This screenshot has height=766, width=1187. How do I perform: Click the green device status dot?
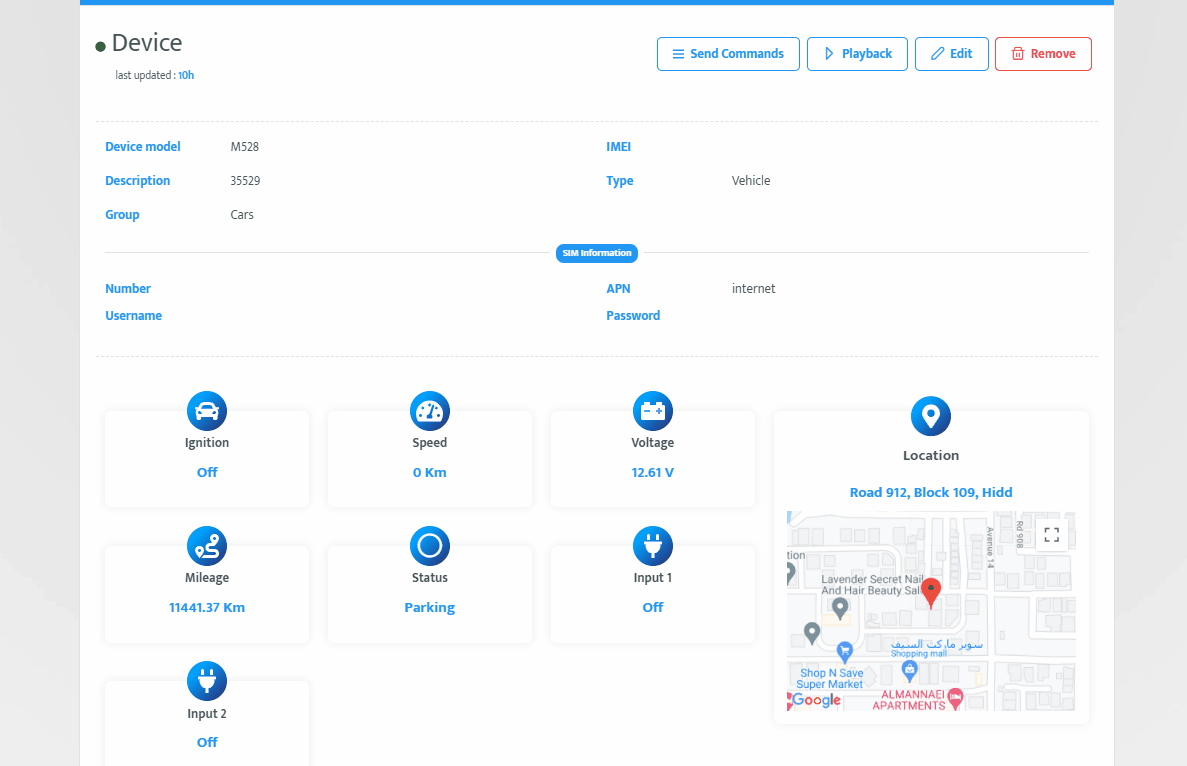coord(100,46)
